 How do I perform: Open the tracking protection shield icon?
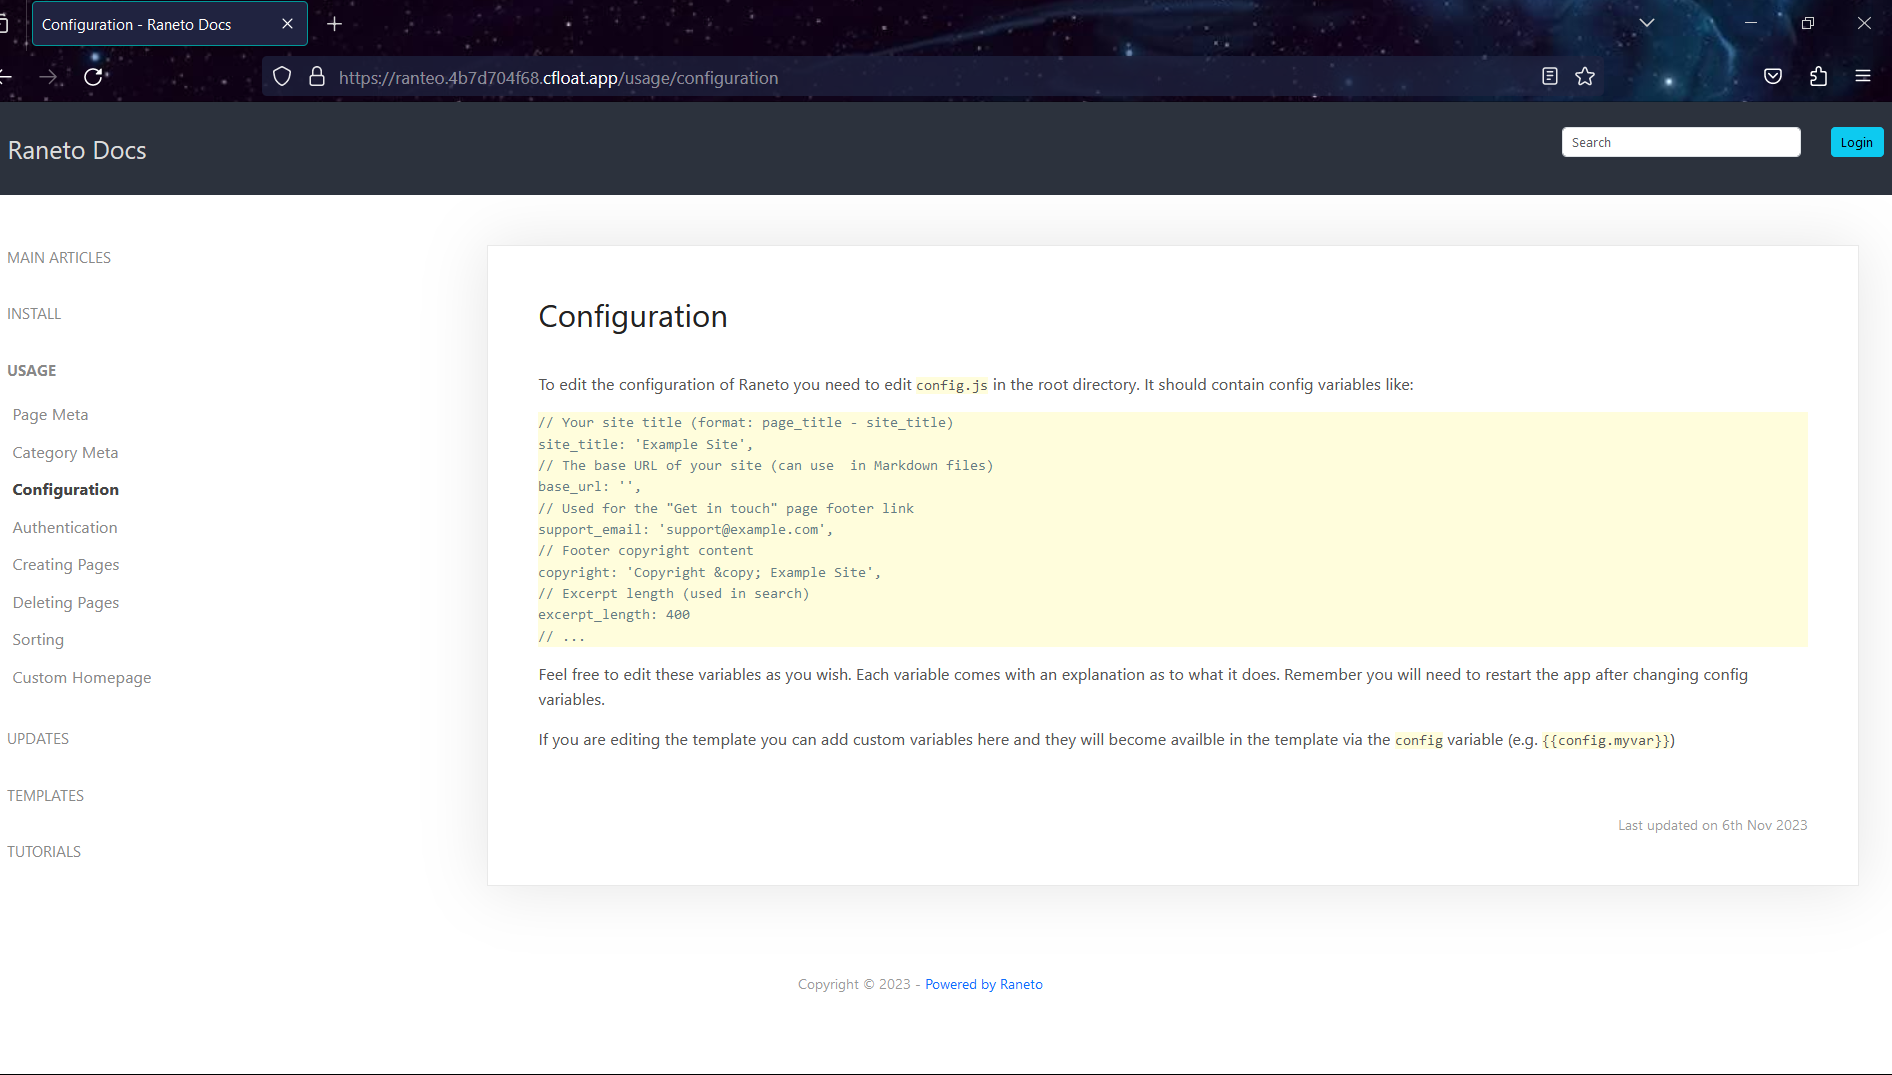[x=282, y=77]
